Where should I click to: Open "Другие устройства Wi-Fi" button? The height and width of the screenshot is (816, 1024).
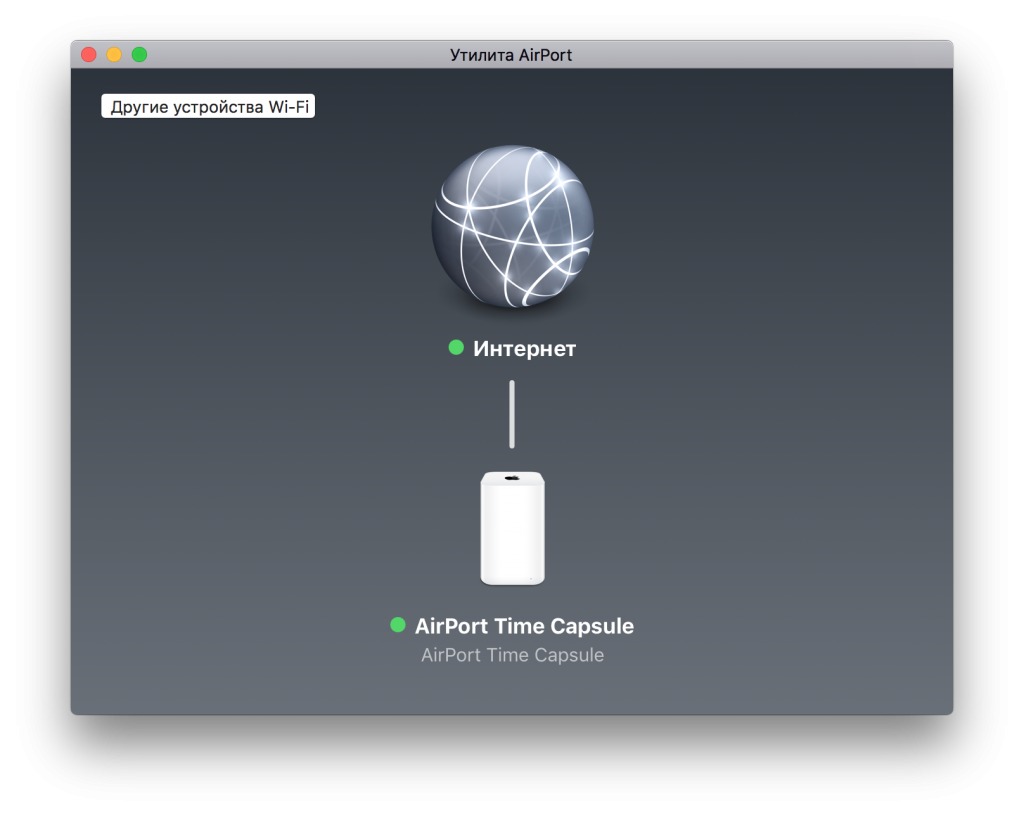point(208,106)
